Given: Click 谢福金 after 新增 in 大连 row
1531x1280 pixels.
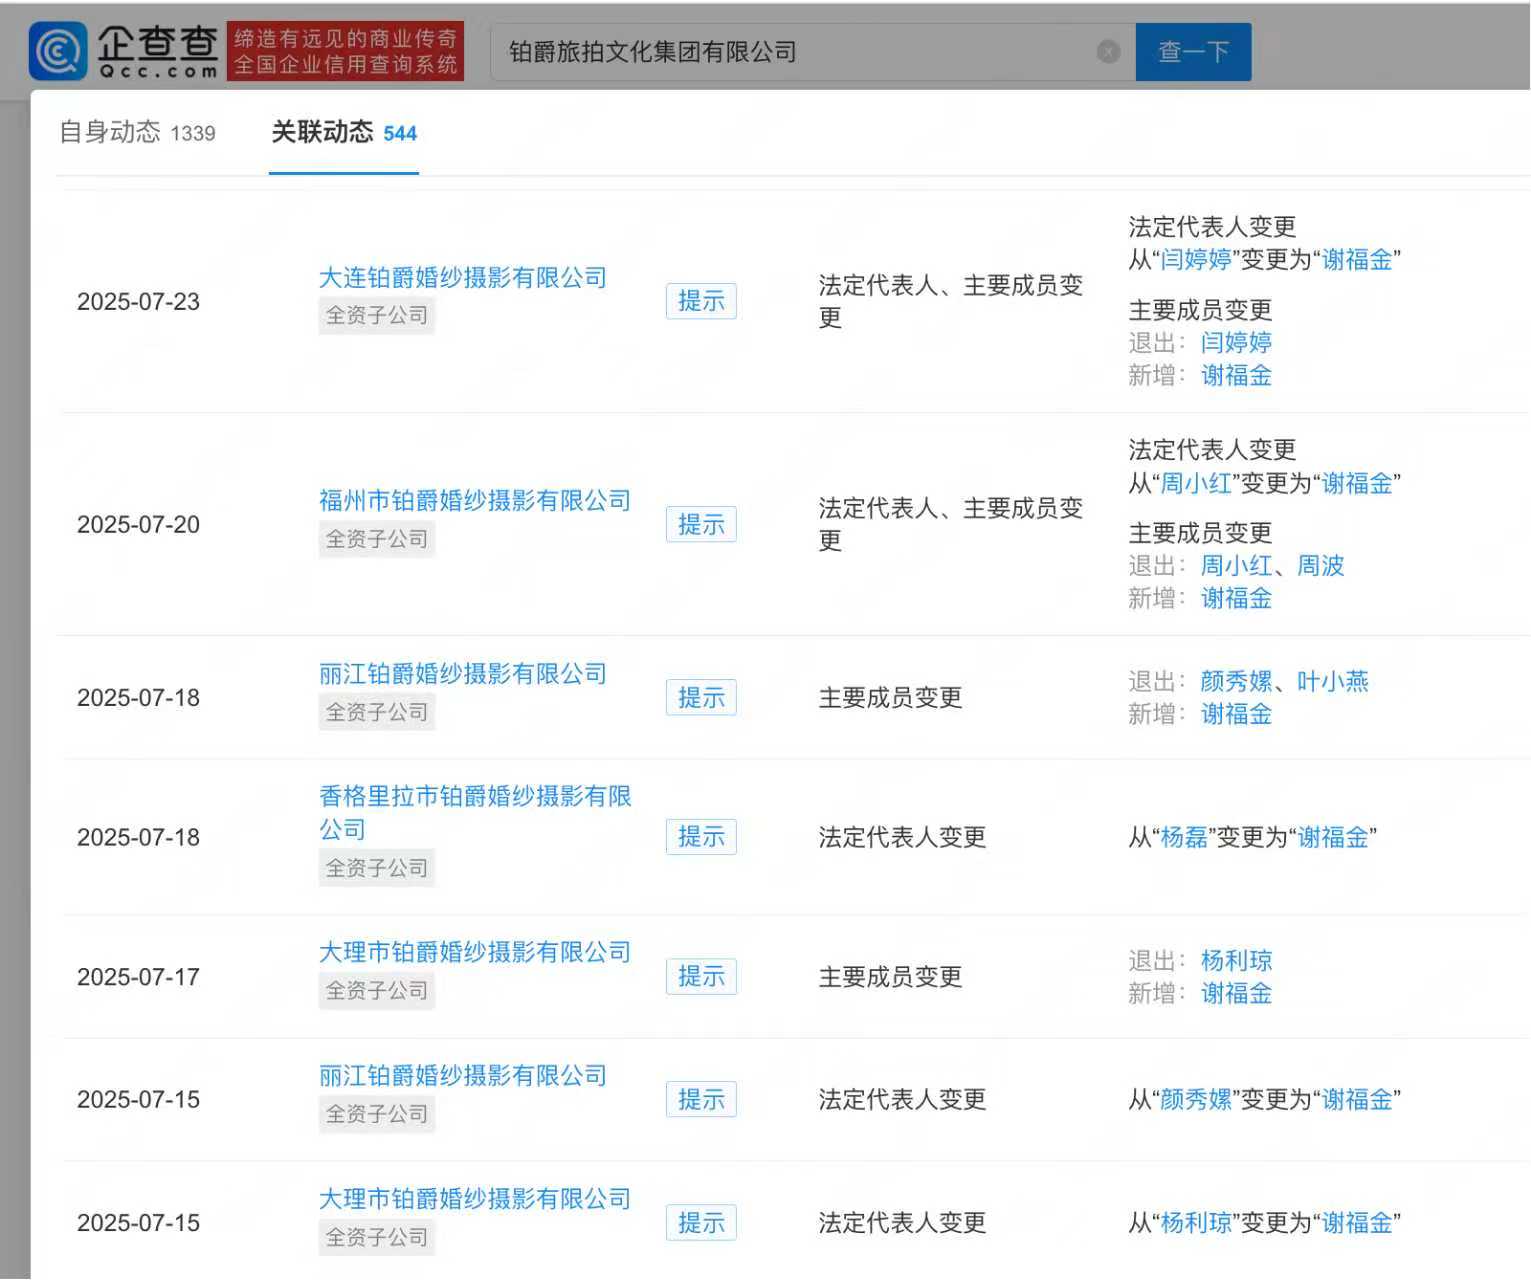Looking at the screenshot, I should click(1236, 375).
